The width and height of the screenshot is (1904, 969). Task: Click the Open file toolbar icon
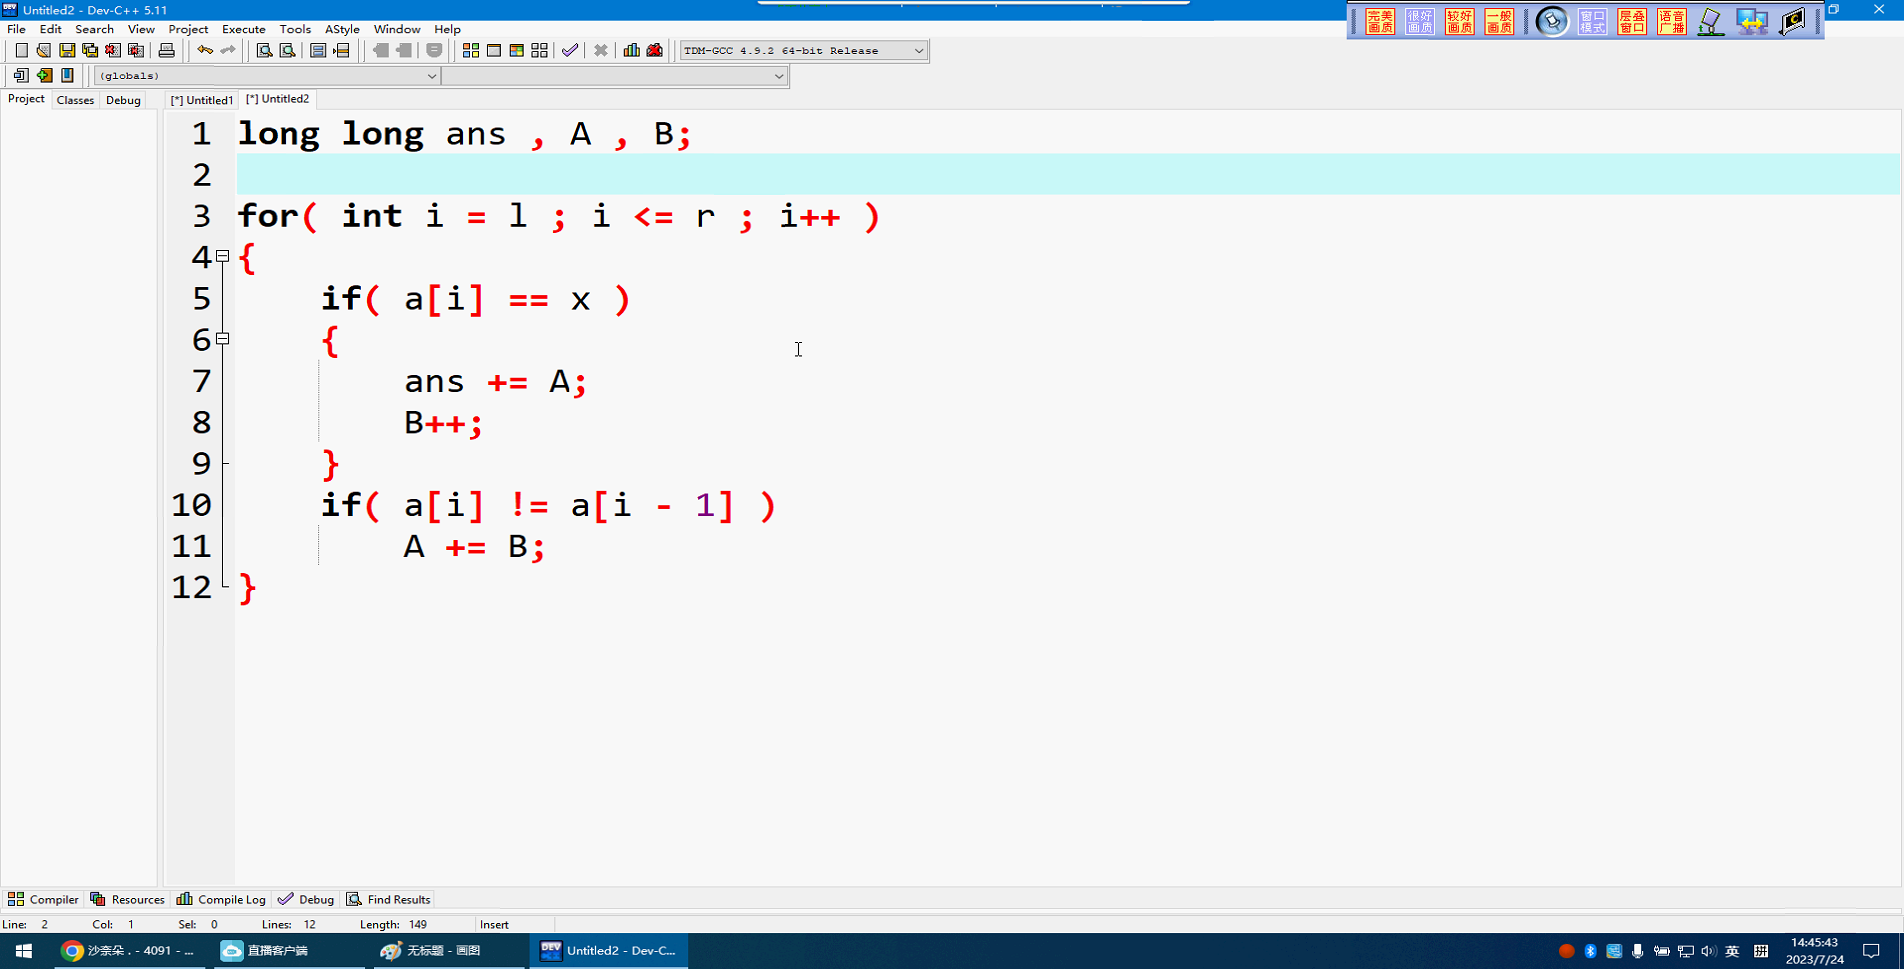click(43, 50)
